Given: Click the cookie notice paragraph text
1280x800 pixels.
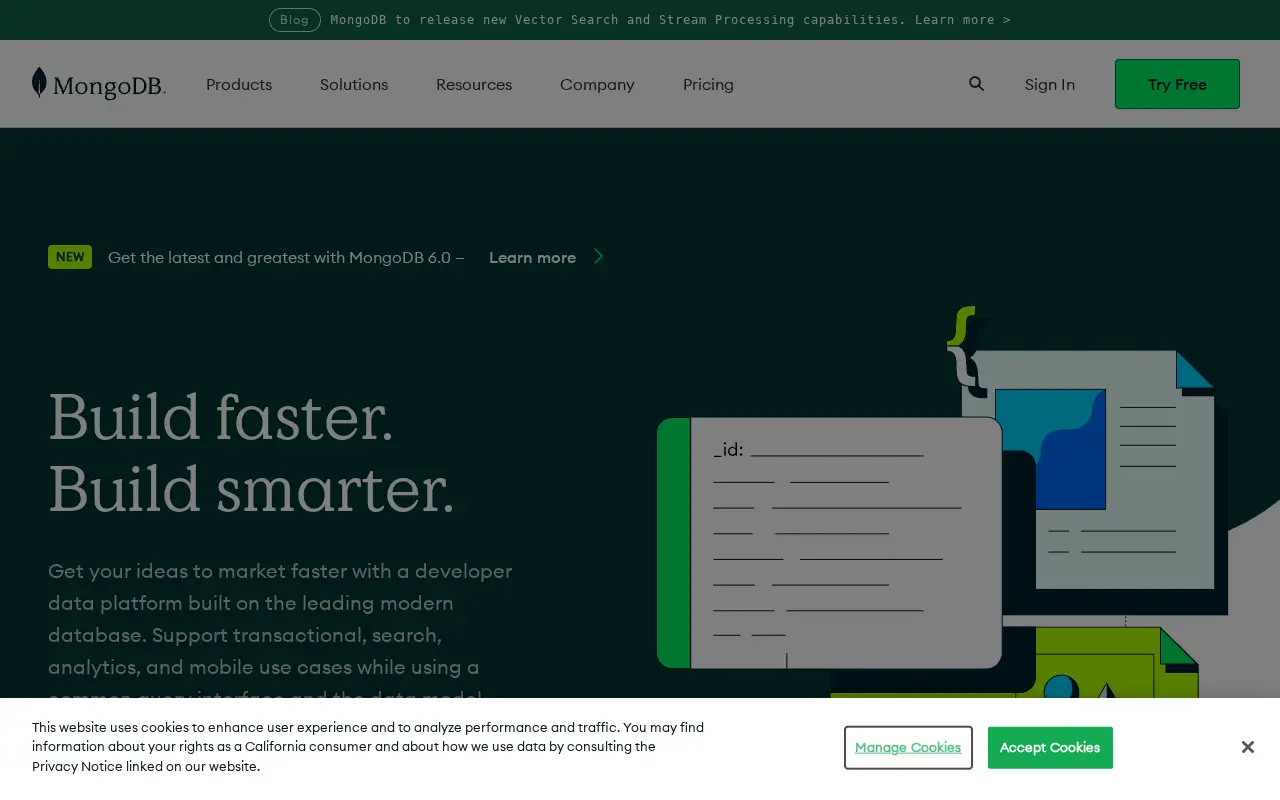Looking at the screenshot, I should [368, 747].
